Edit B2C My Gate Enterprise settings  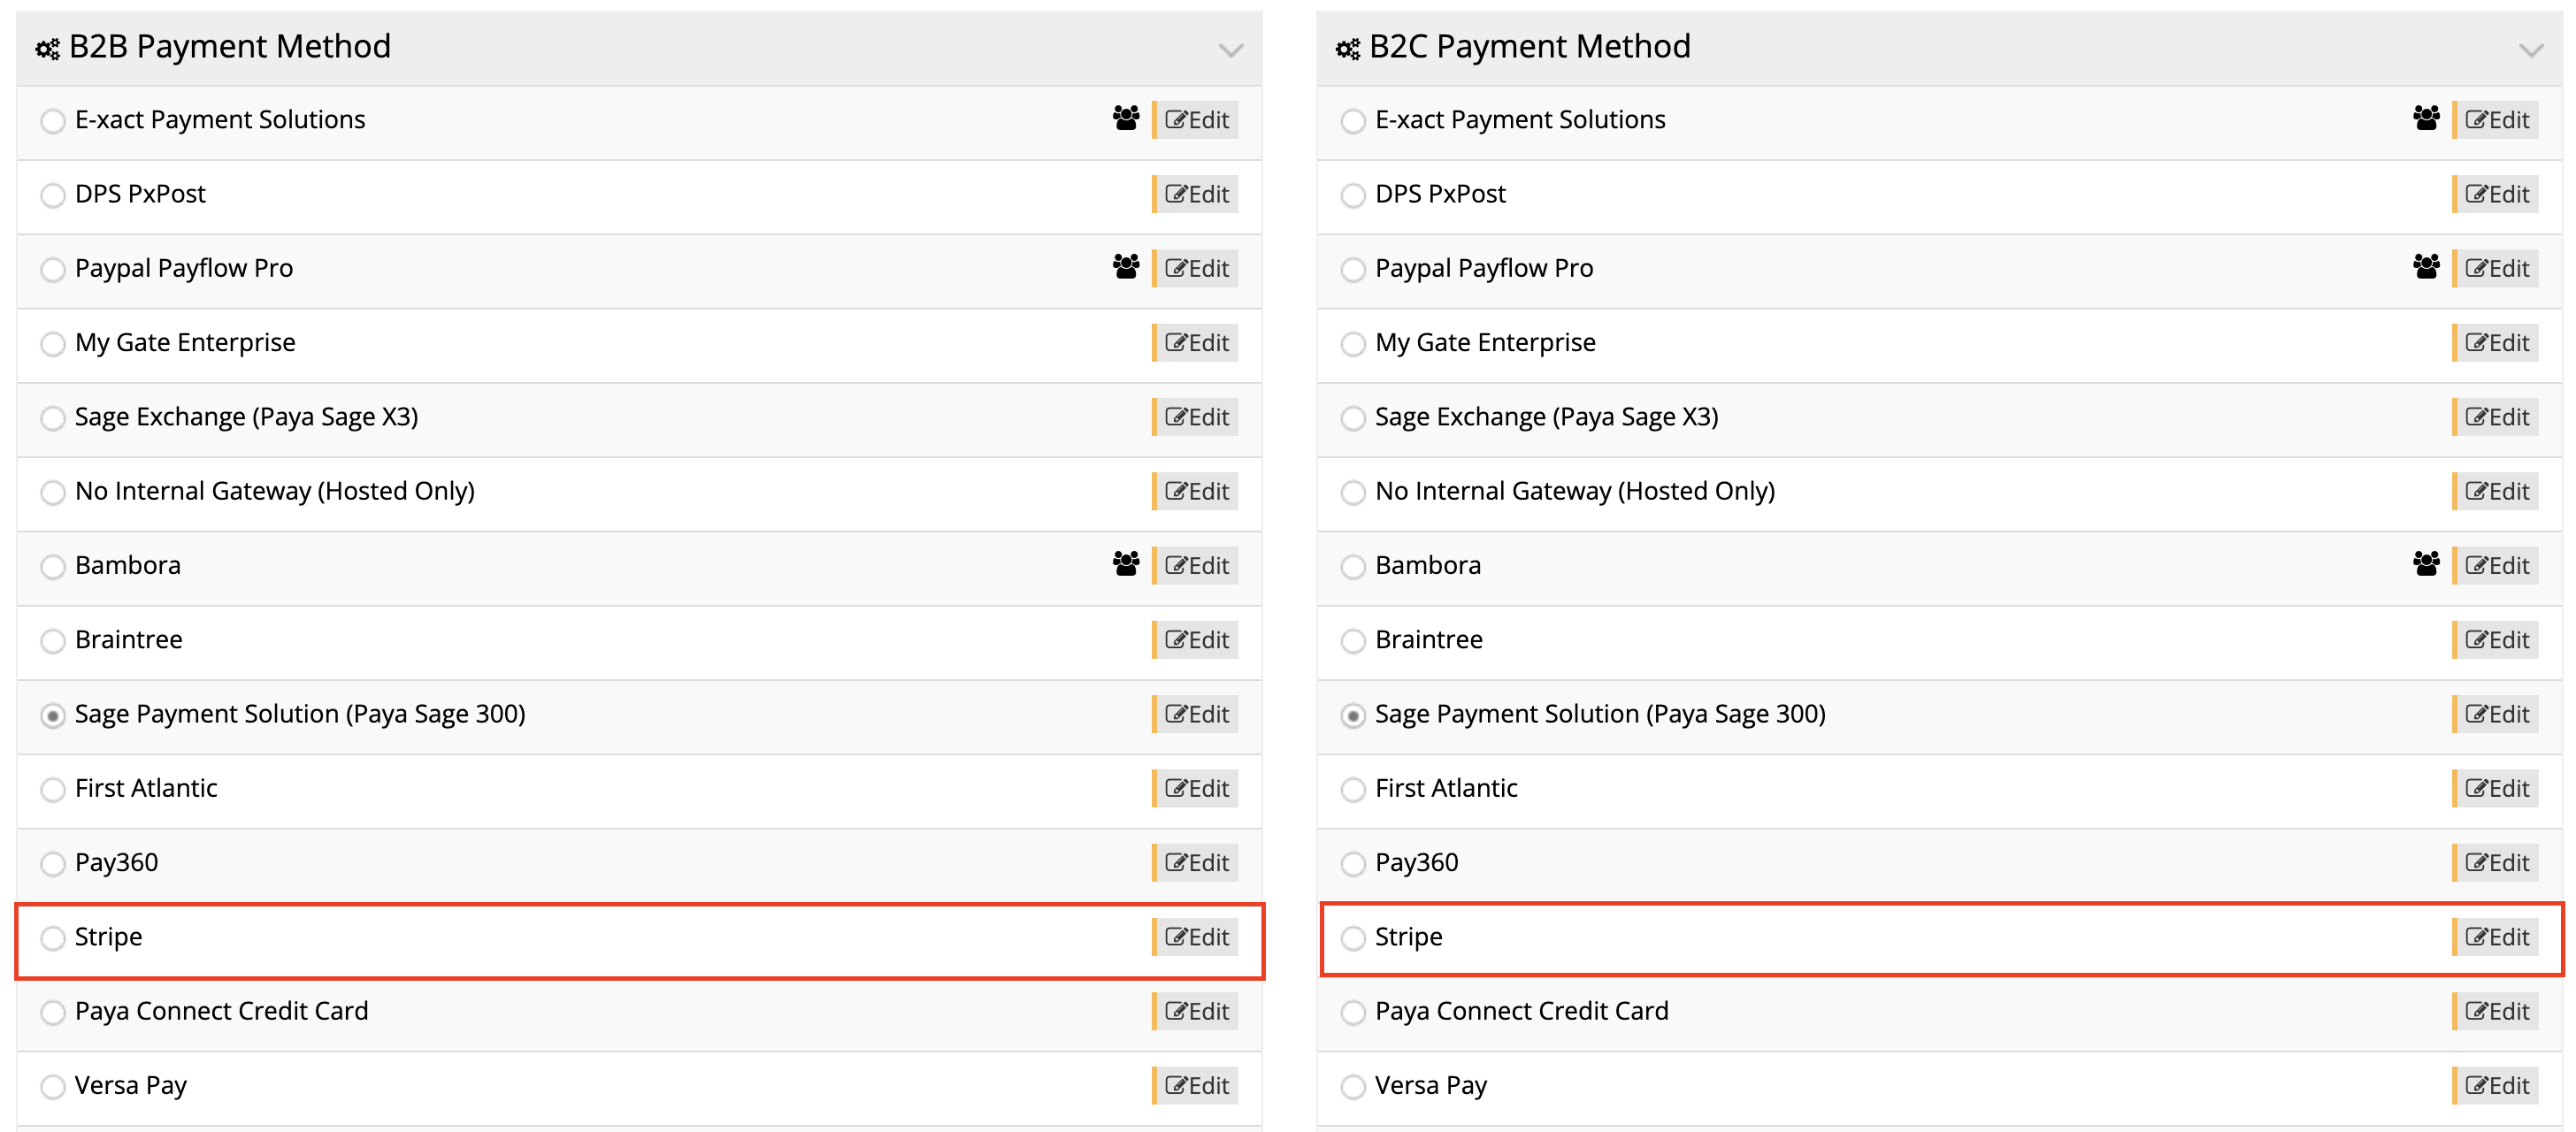(x=2496, y=343)
